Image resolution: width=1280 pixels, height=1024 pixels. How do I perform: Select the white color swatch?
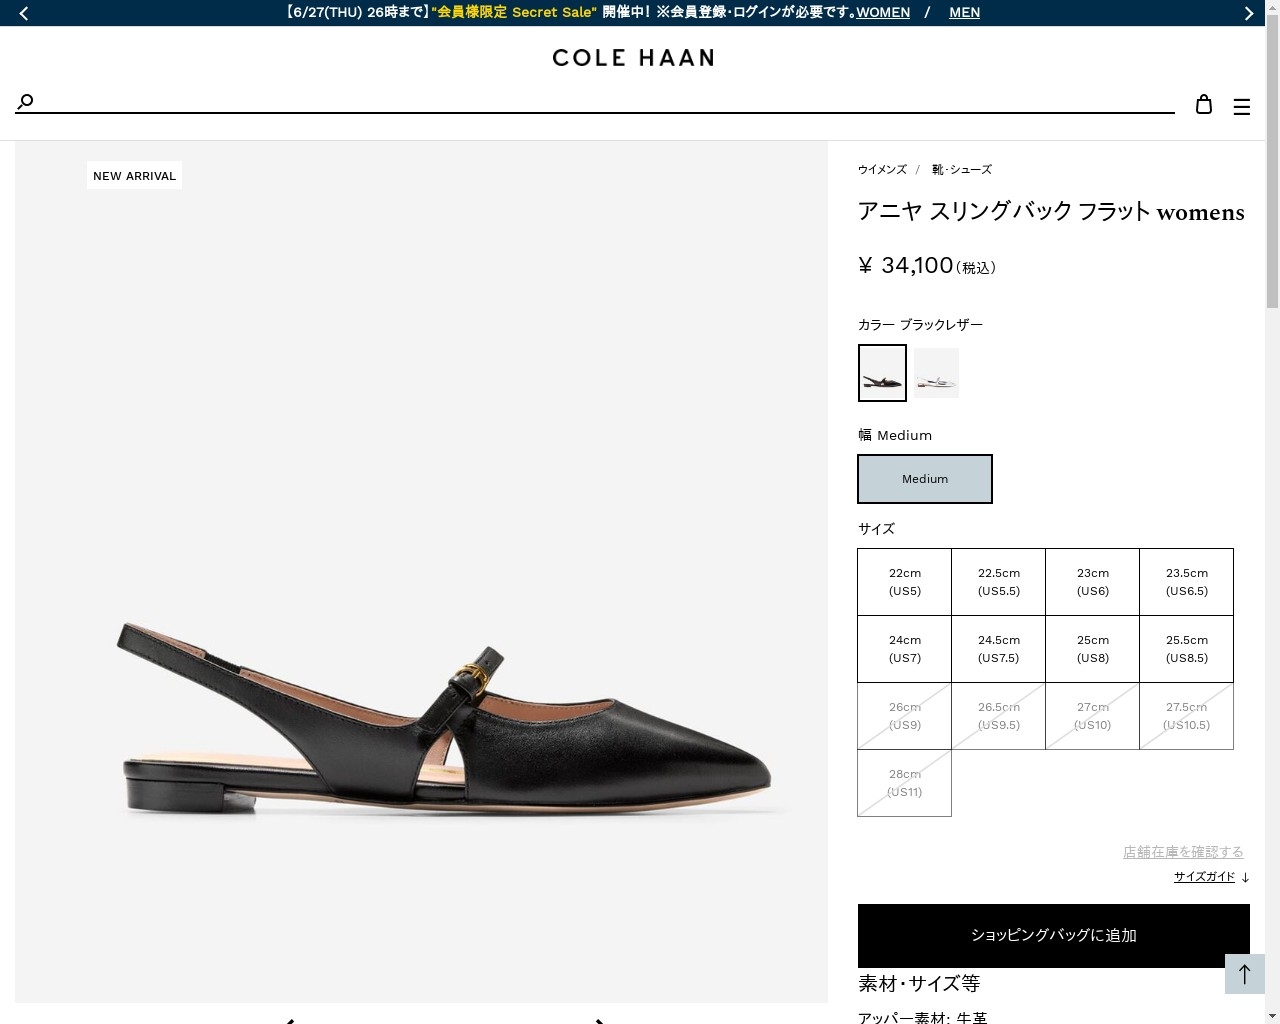(936, 373)
